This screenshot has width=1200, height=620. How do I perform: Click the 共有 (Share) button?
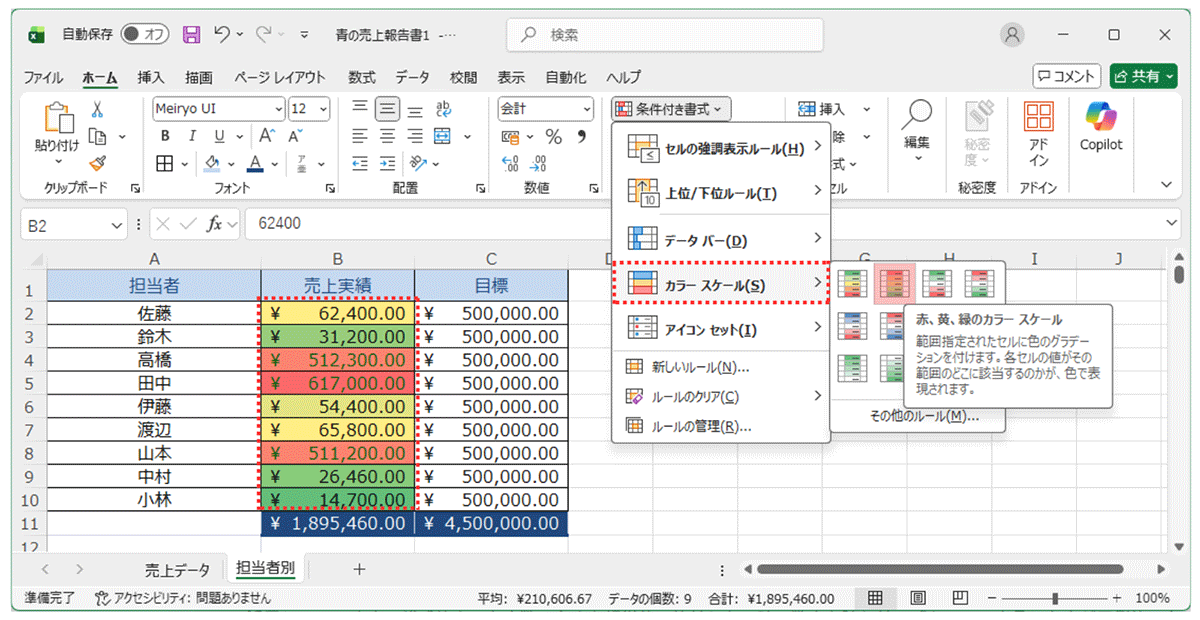(1141, 77)
